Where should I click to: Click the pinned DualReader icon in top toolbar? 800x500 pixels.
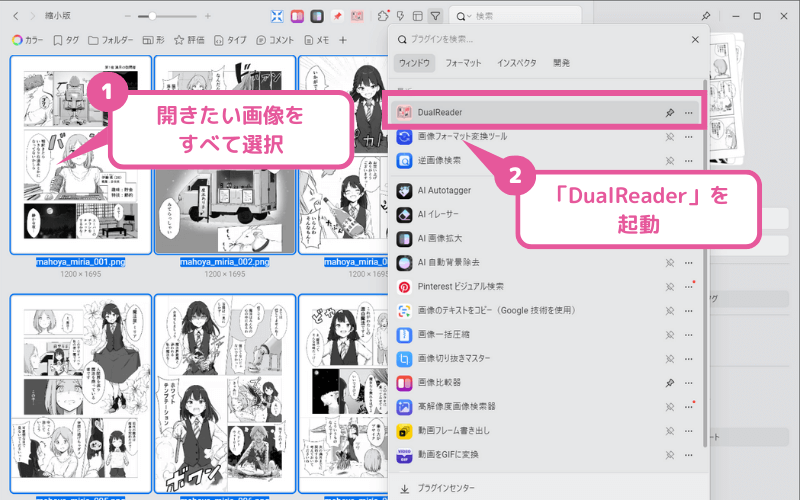click(357, 16)
